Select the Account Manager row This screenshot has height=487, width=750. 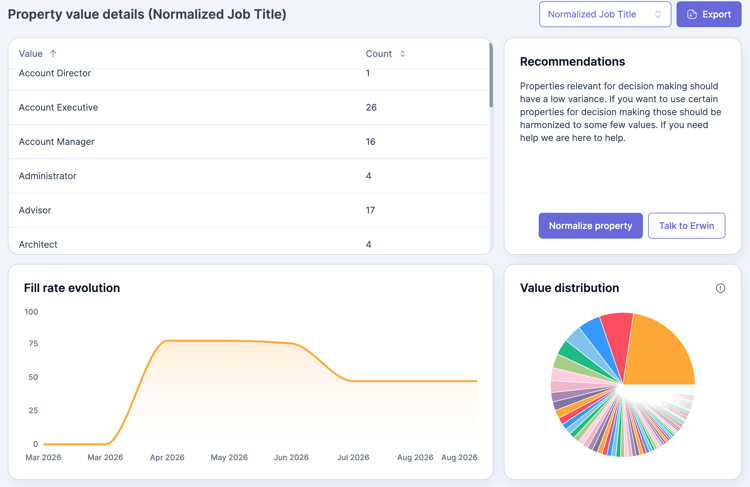tap(249, 142)
